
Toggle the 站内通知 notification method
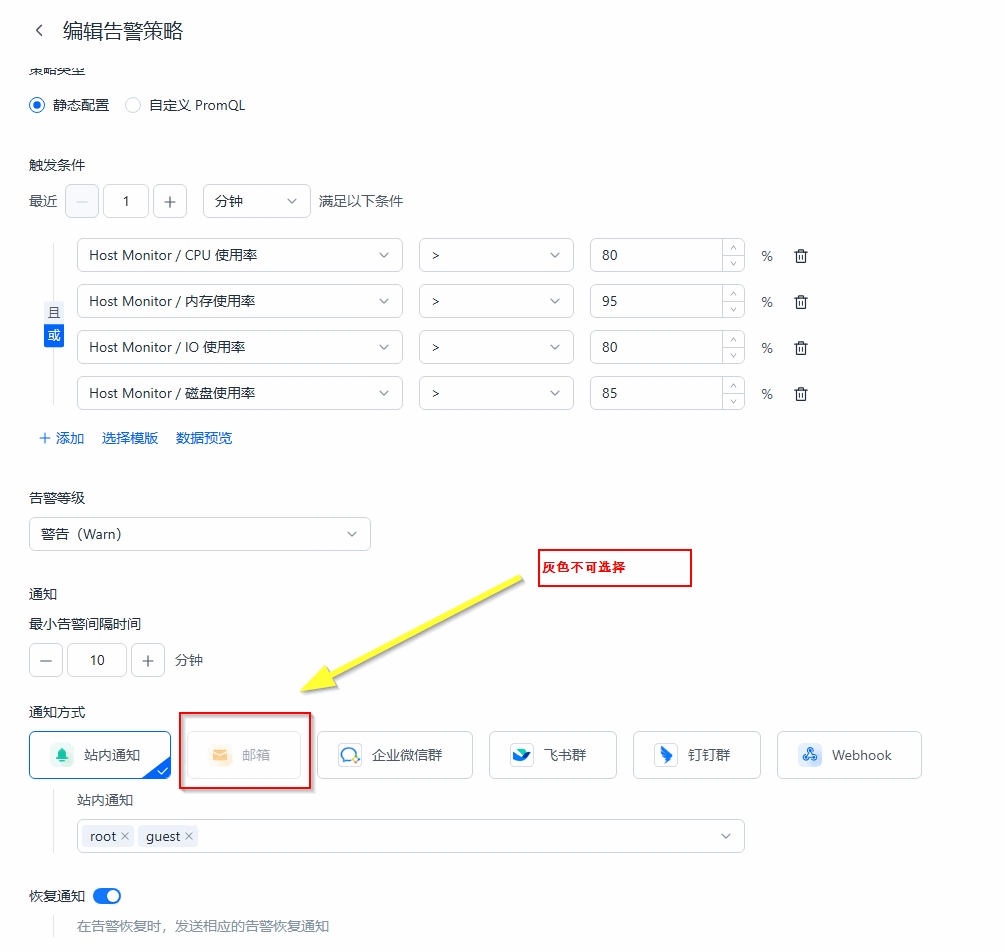click(x=100, y=755)
